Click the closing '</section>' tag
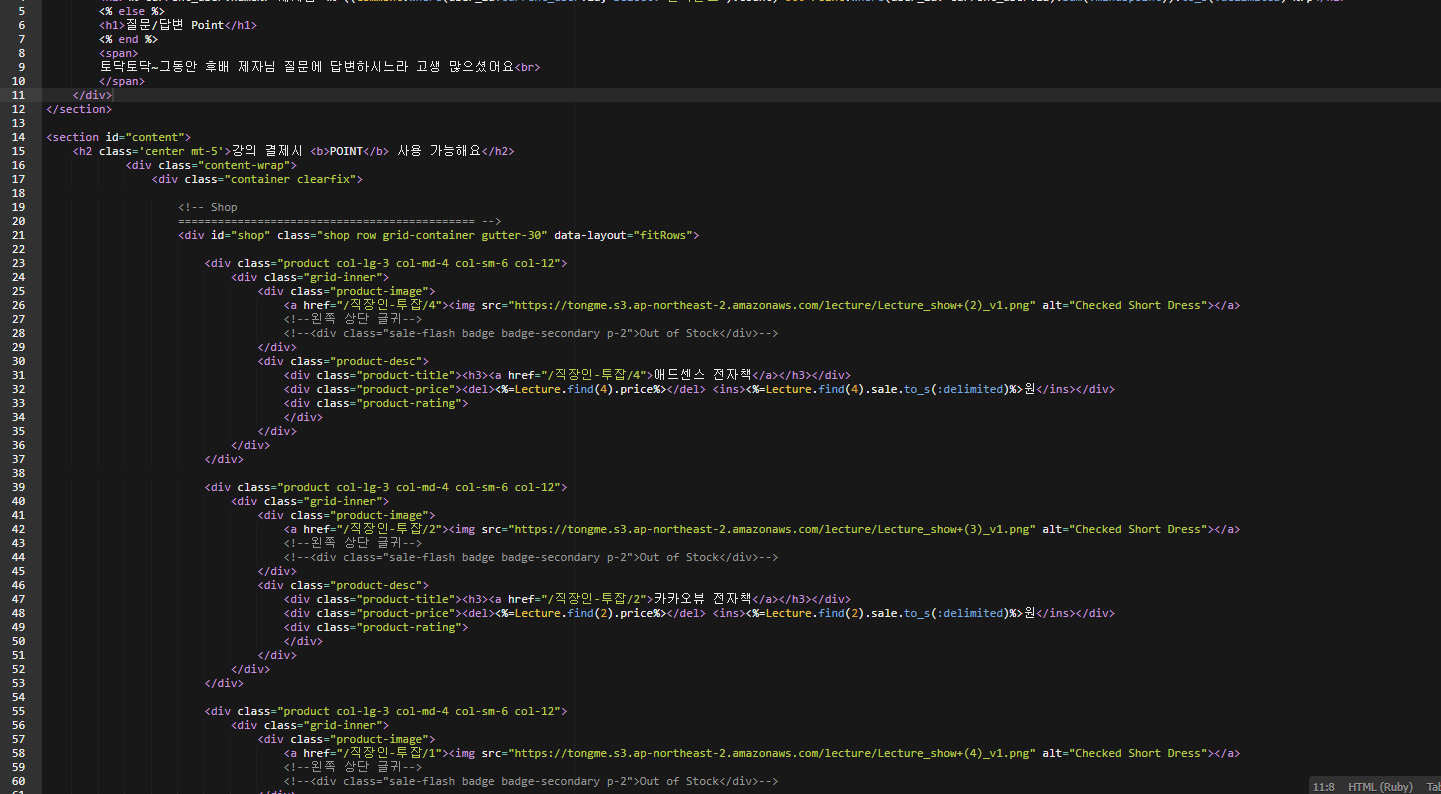Image resolution: width=1441 pixels, height=794 pixels. (79, 109)
